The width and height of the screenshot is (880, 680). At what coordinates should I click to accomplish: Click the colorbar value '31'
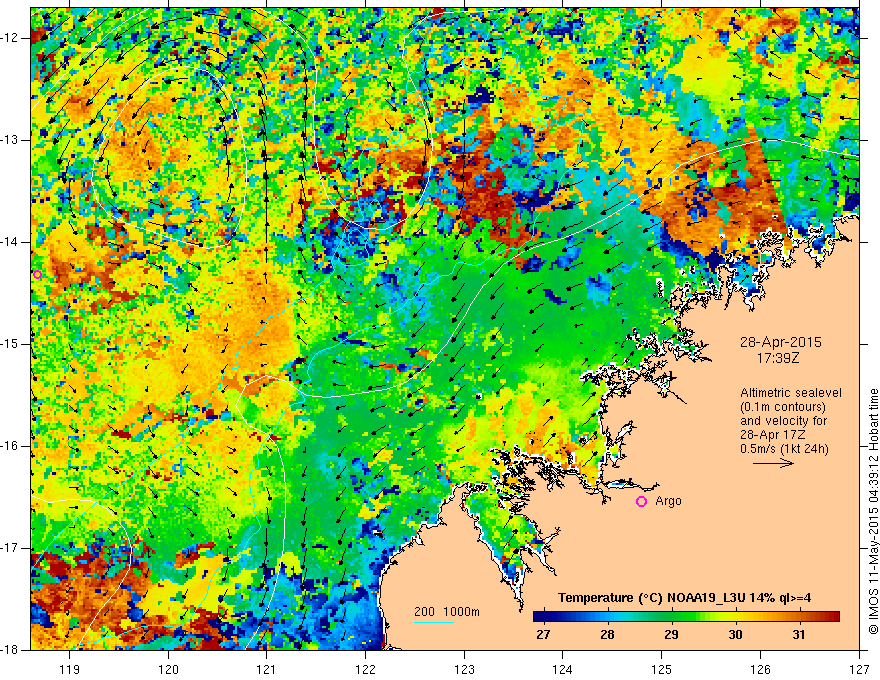click(799, 635)
